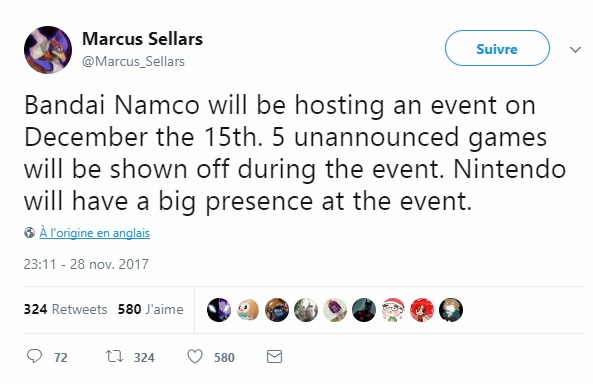Open the first dark purple liker avatar
593x384 pixels.
click(219, 310)
